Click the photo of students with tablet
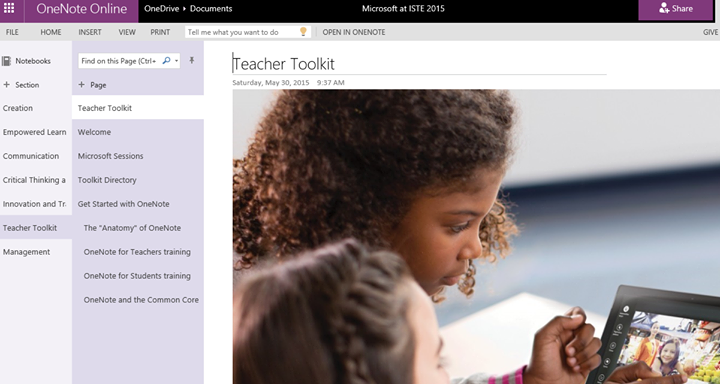The width and height of the screenshot is (720, 384). pos(476,237)
